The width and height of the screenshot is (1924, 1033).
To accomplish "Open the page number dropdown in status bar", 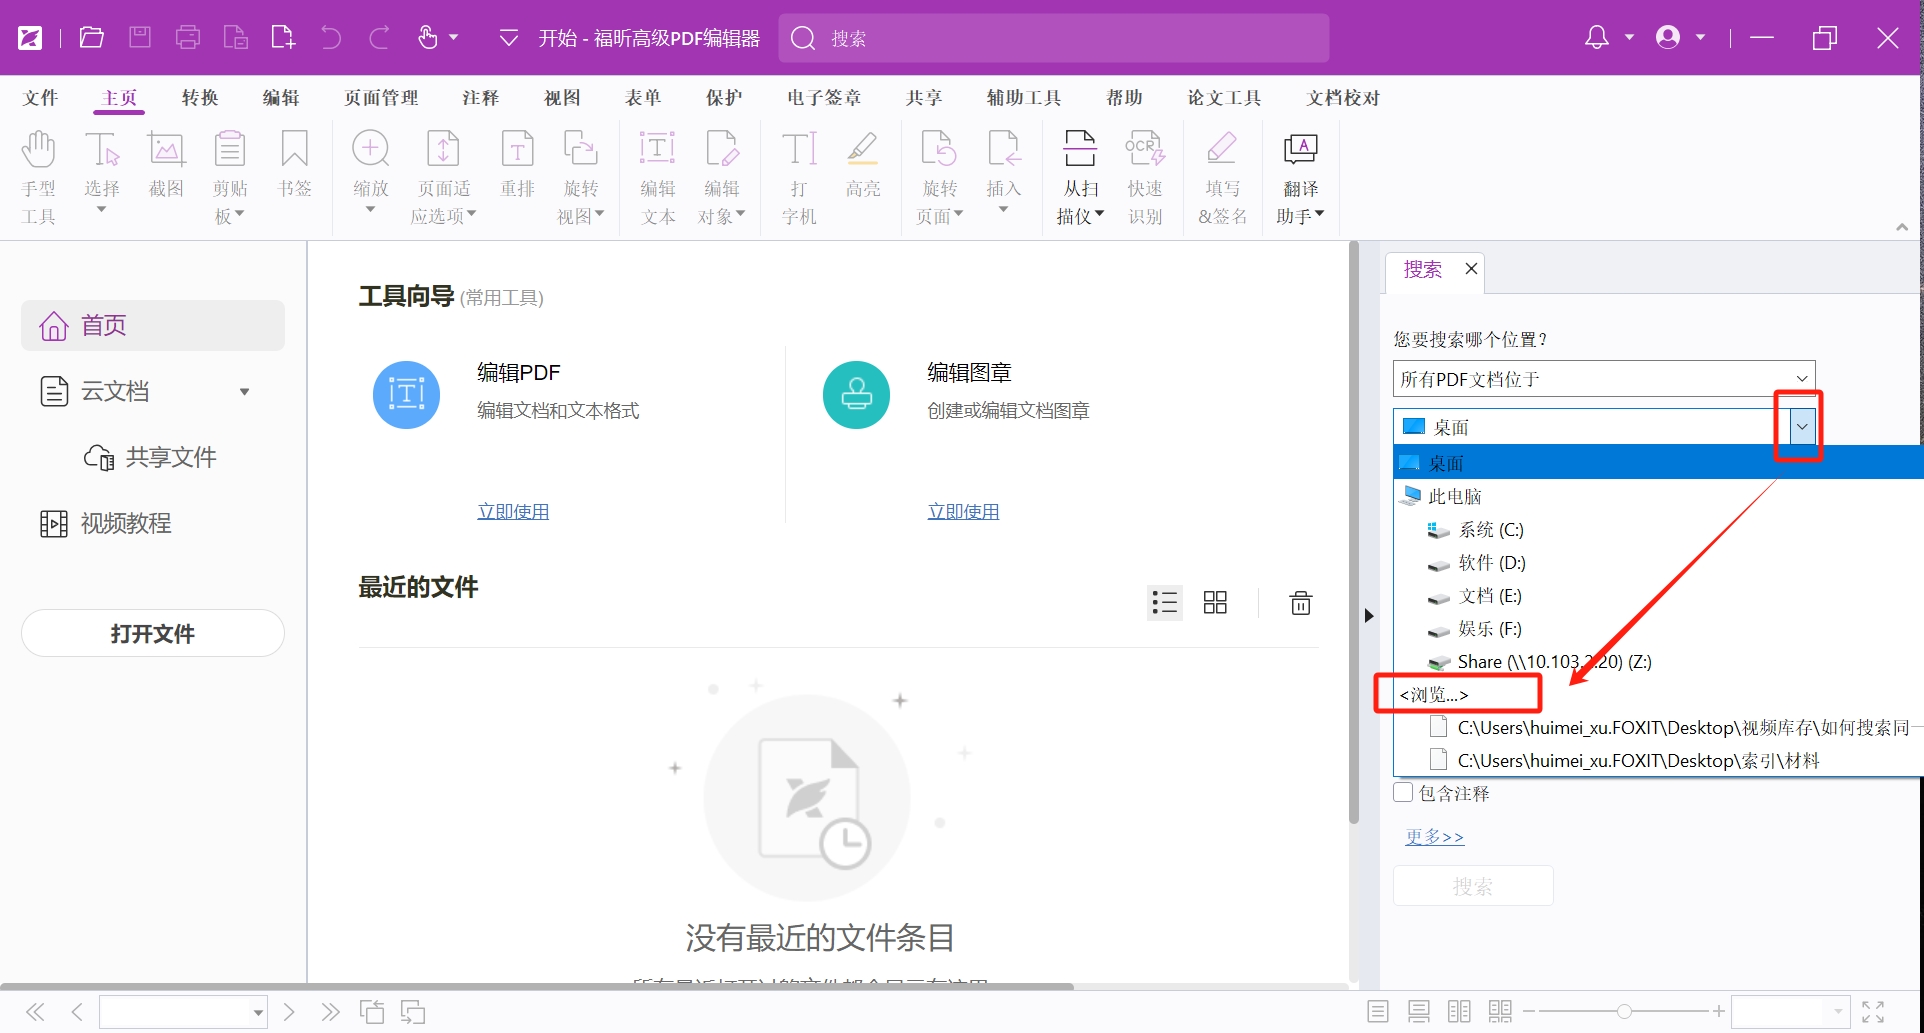I will (x=258, y=1012).
